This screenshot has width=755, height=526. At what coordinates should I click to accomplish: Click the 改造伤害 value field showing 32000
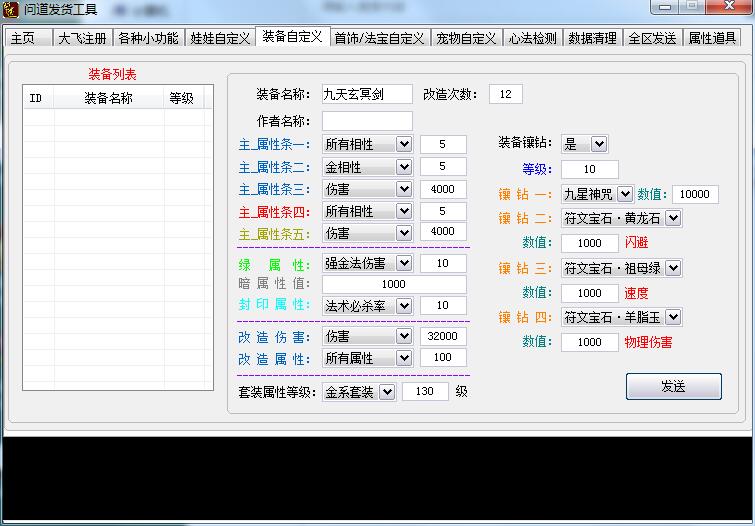[x=443, y=336]
